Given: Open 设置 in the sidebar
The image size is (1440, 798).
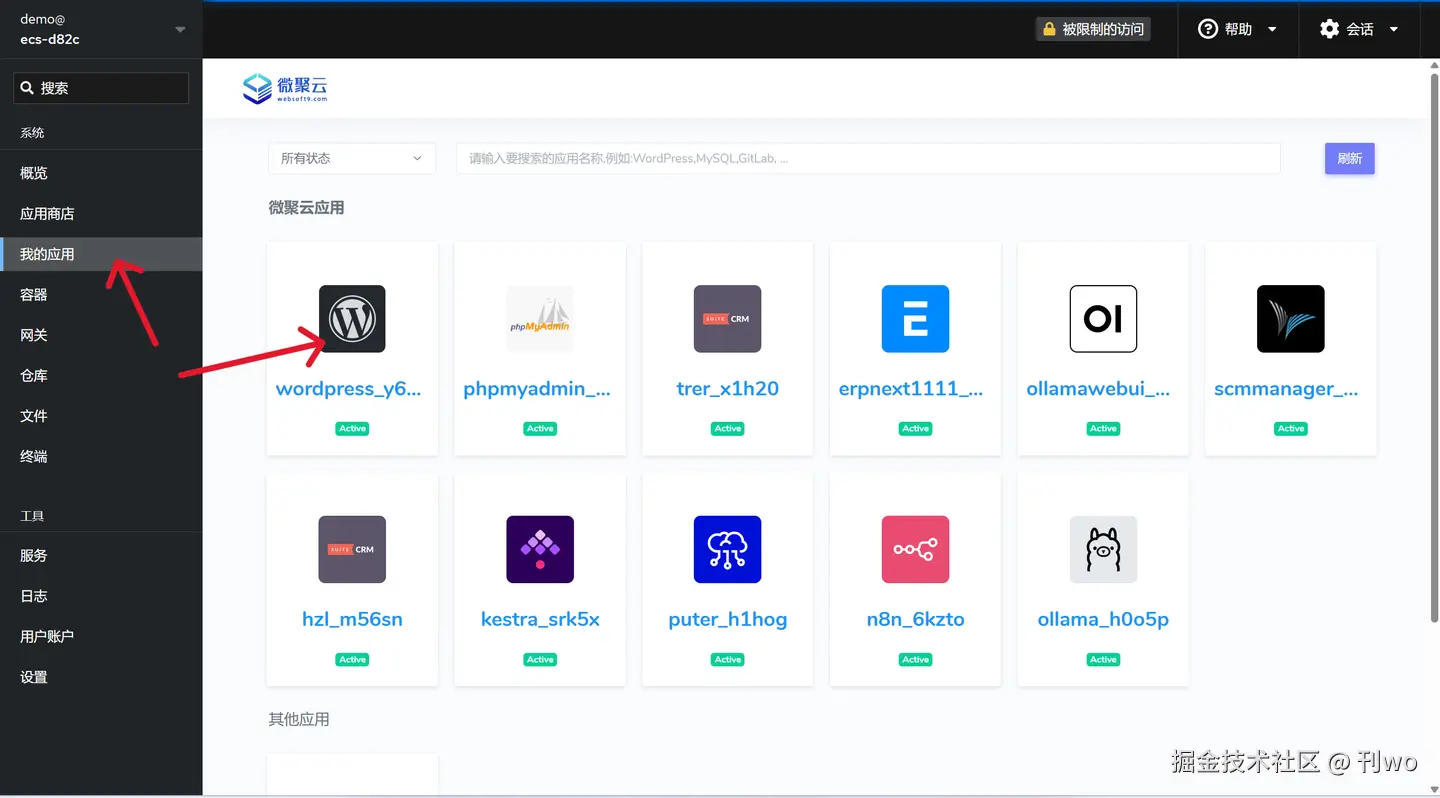Looking at the screenshot, I should tap(101, 676).
